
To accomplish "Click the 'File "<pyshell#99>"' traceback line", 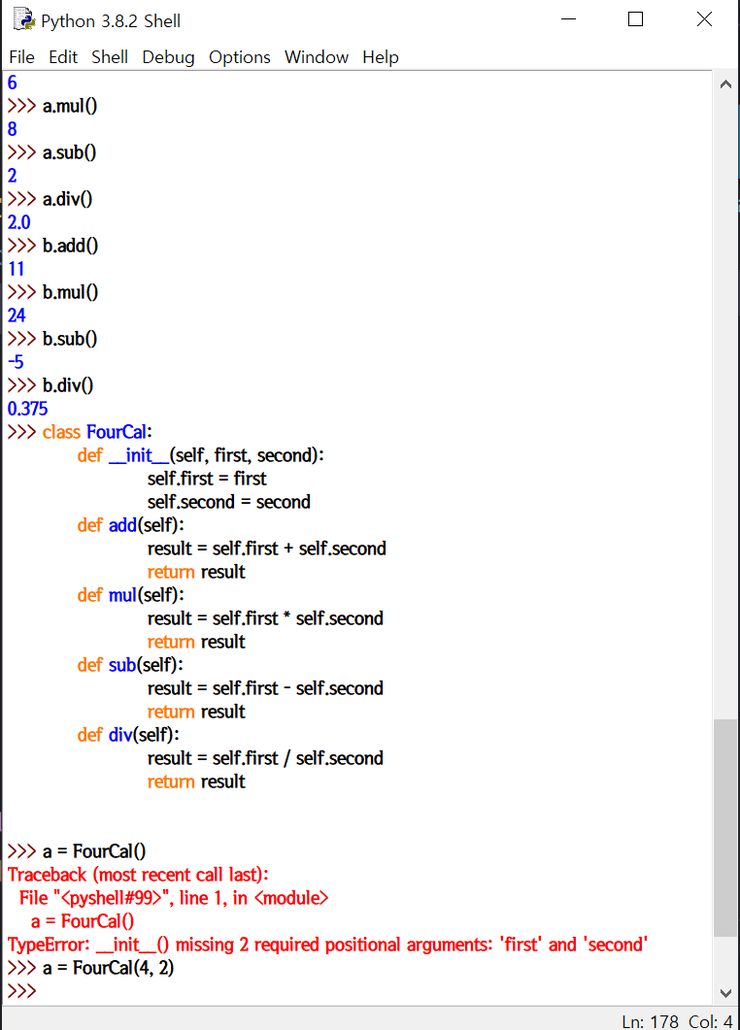I will tap(173, 898).
